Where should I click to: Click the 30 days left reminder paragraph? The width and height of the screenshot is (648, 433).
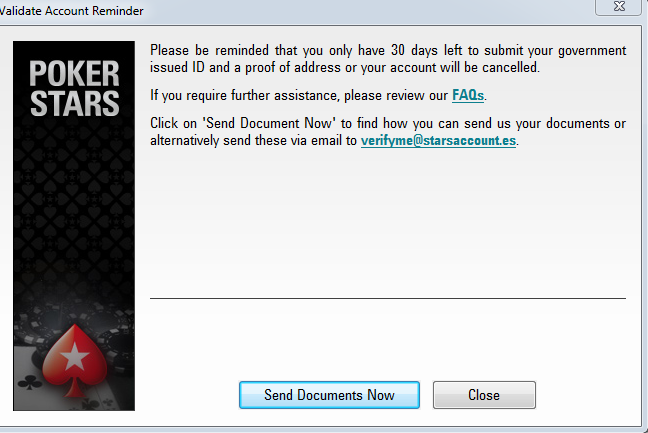(388, 59)
